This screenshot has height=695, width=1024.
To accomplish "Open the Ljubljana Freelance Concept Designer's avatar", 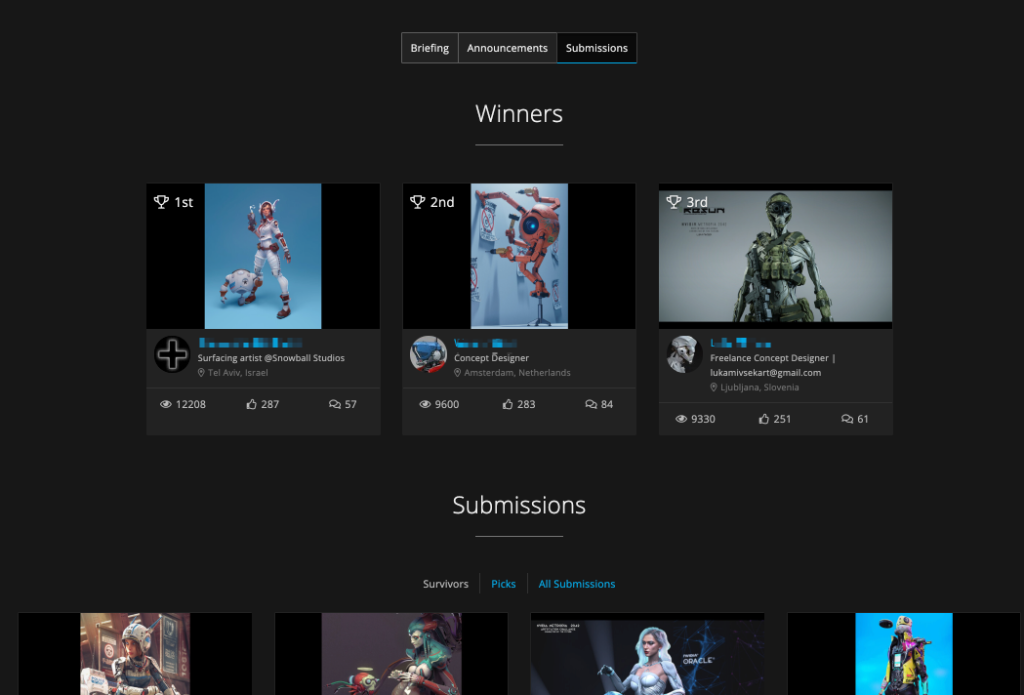I will pos(684,355).
